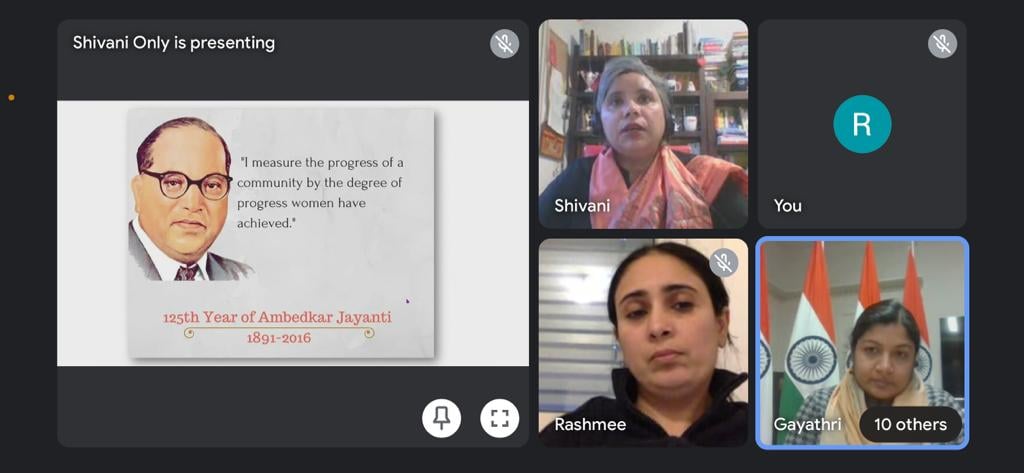Click the You name label

click(788, 206)
